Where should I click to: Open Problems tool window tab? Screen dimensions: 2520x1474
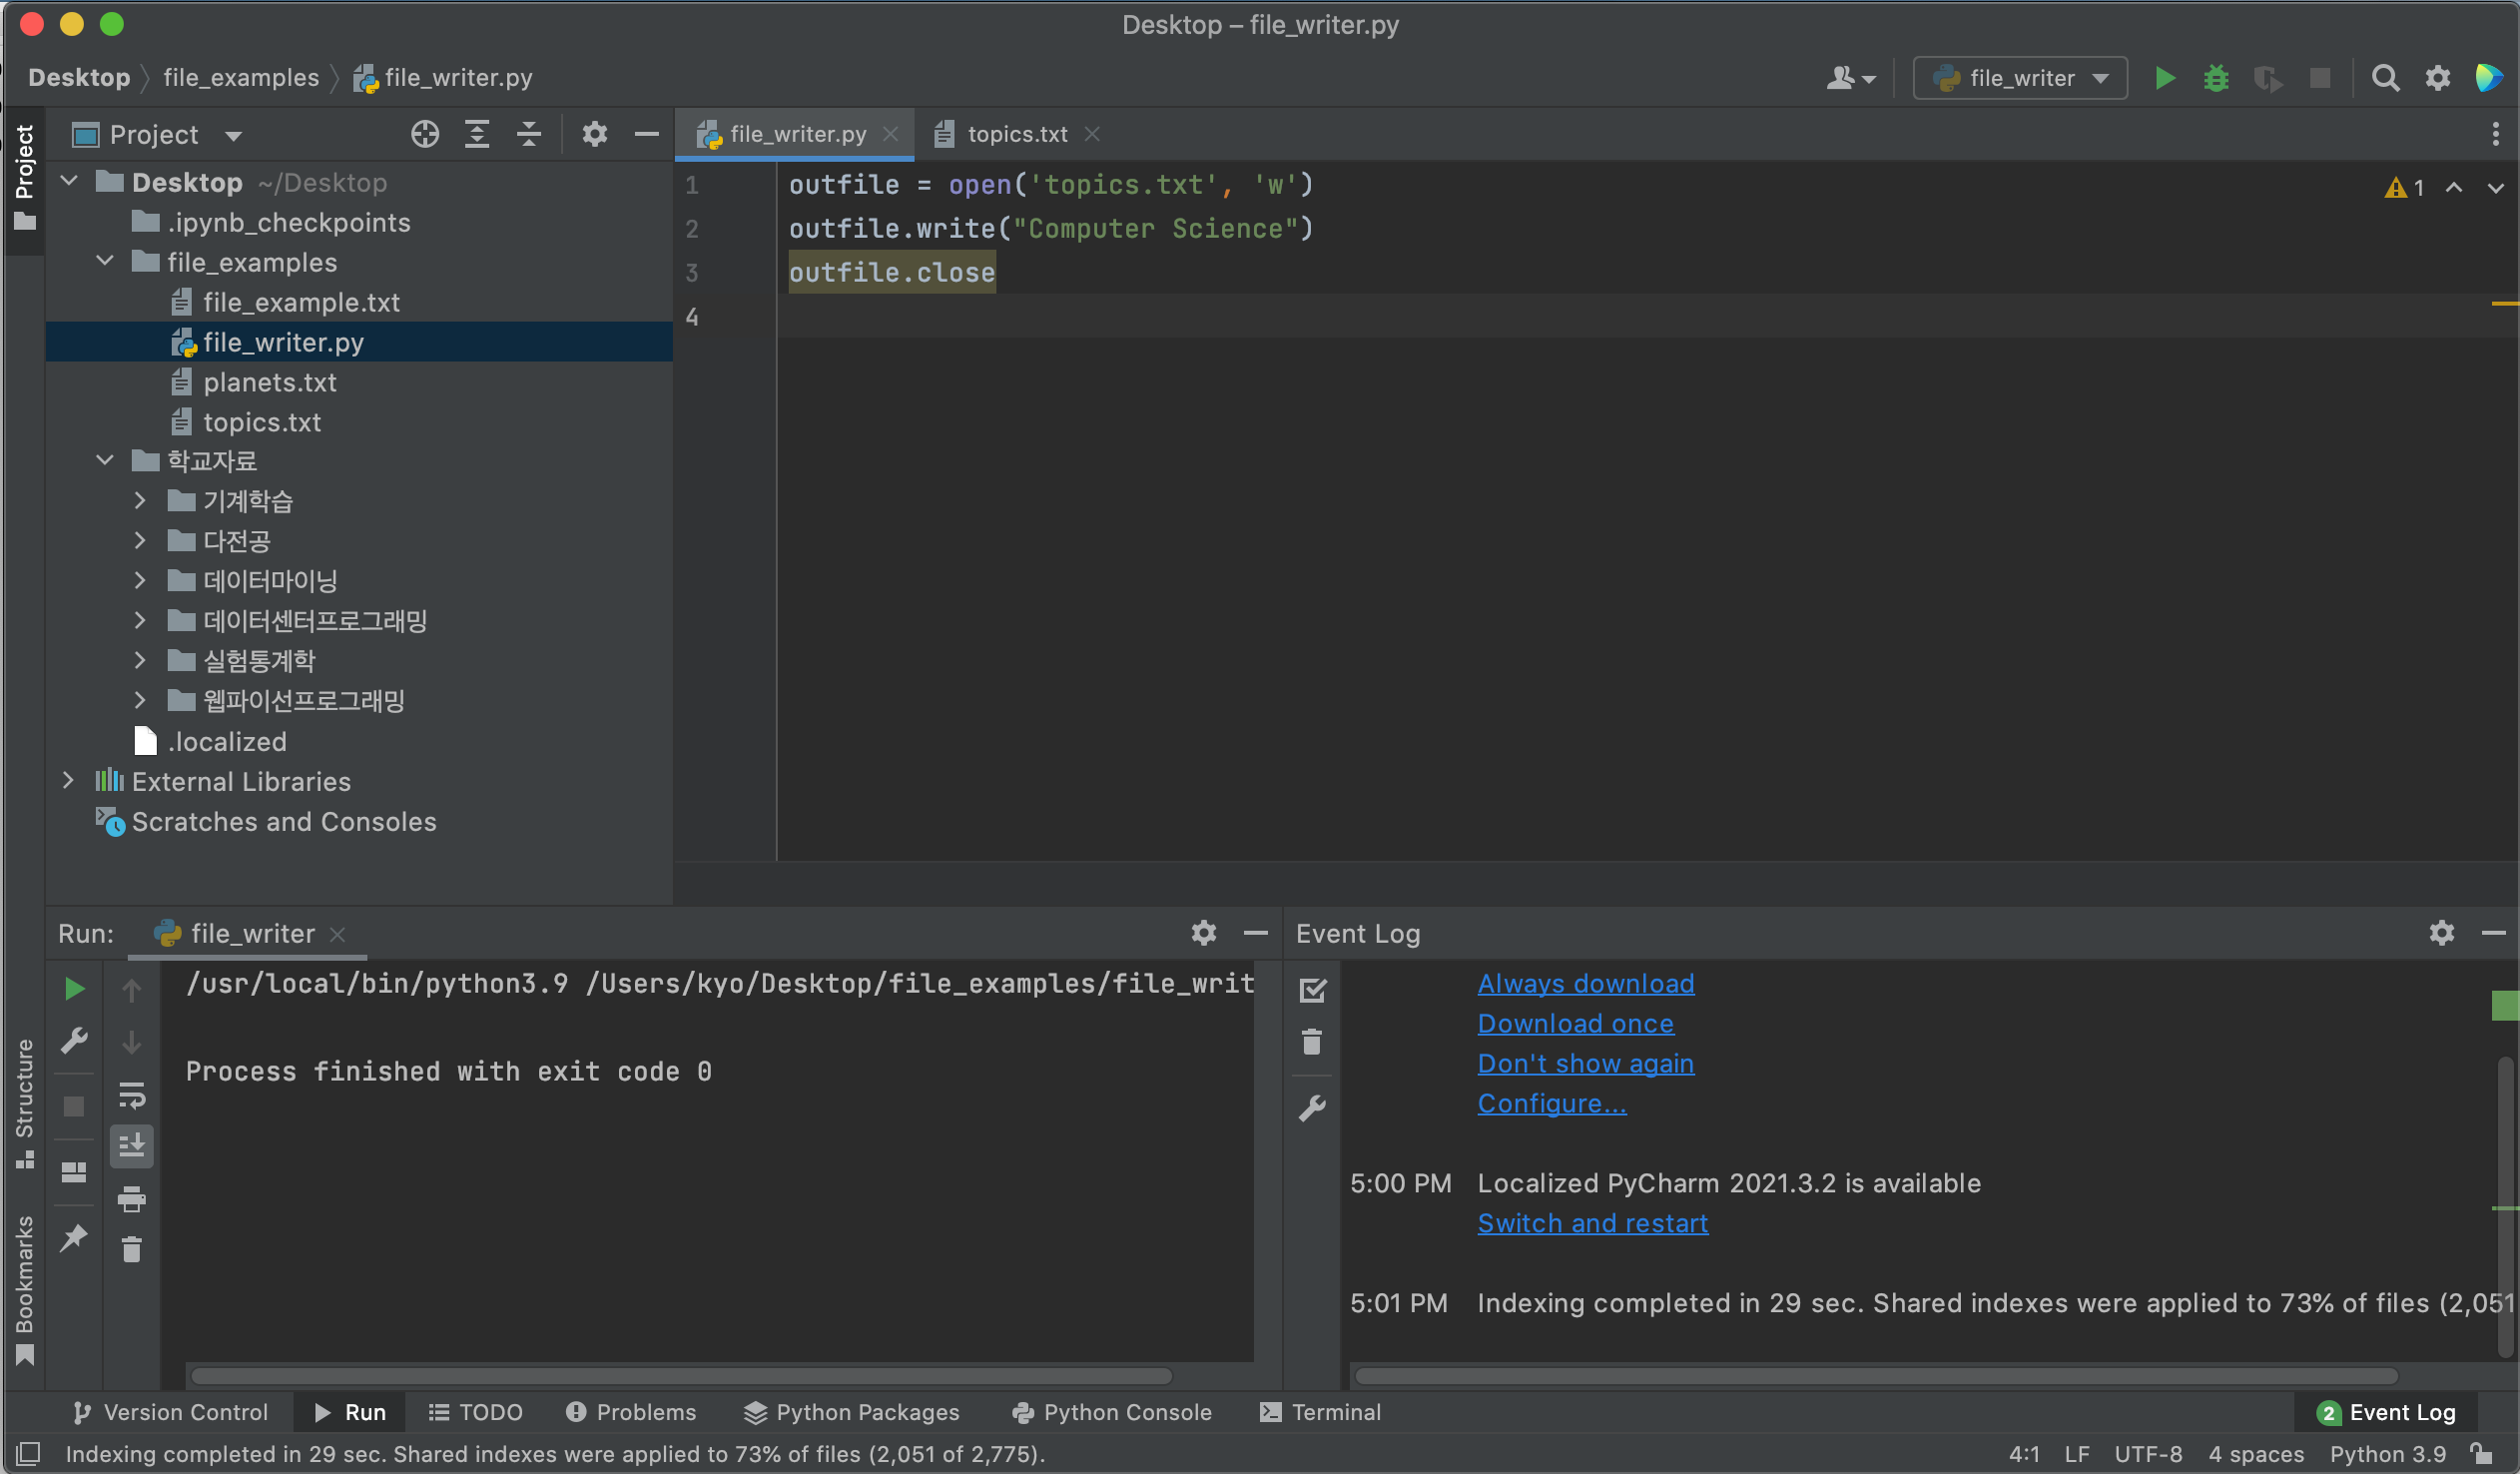point(631,1412)
